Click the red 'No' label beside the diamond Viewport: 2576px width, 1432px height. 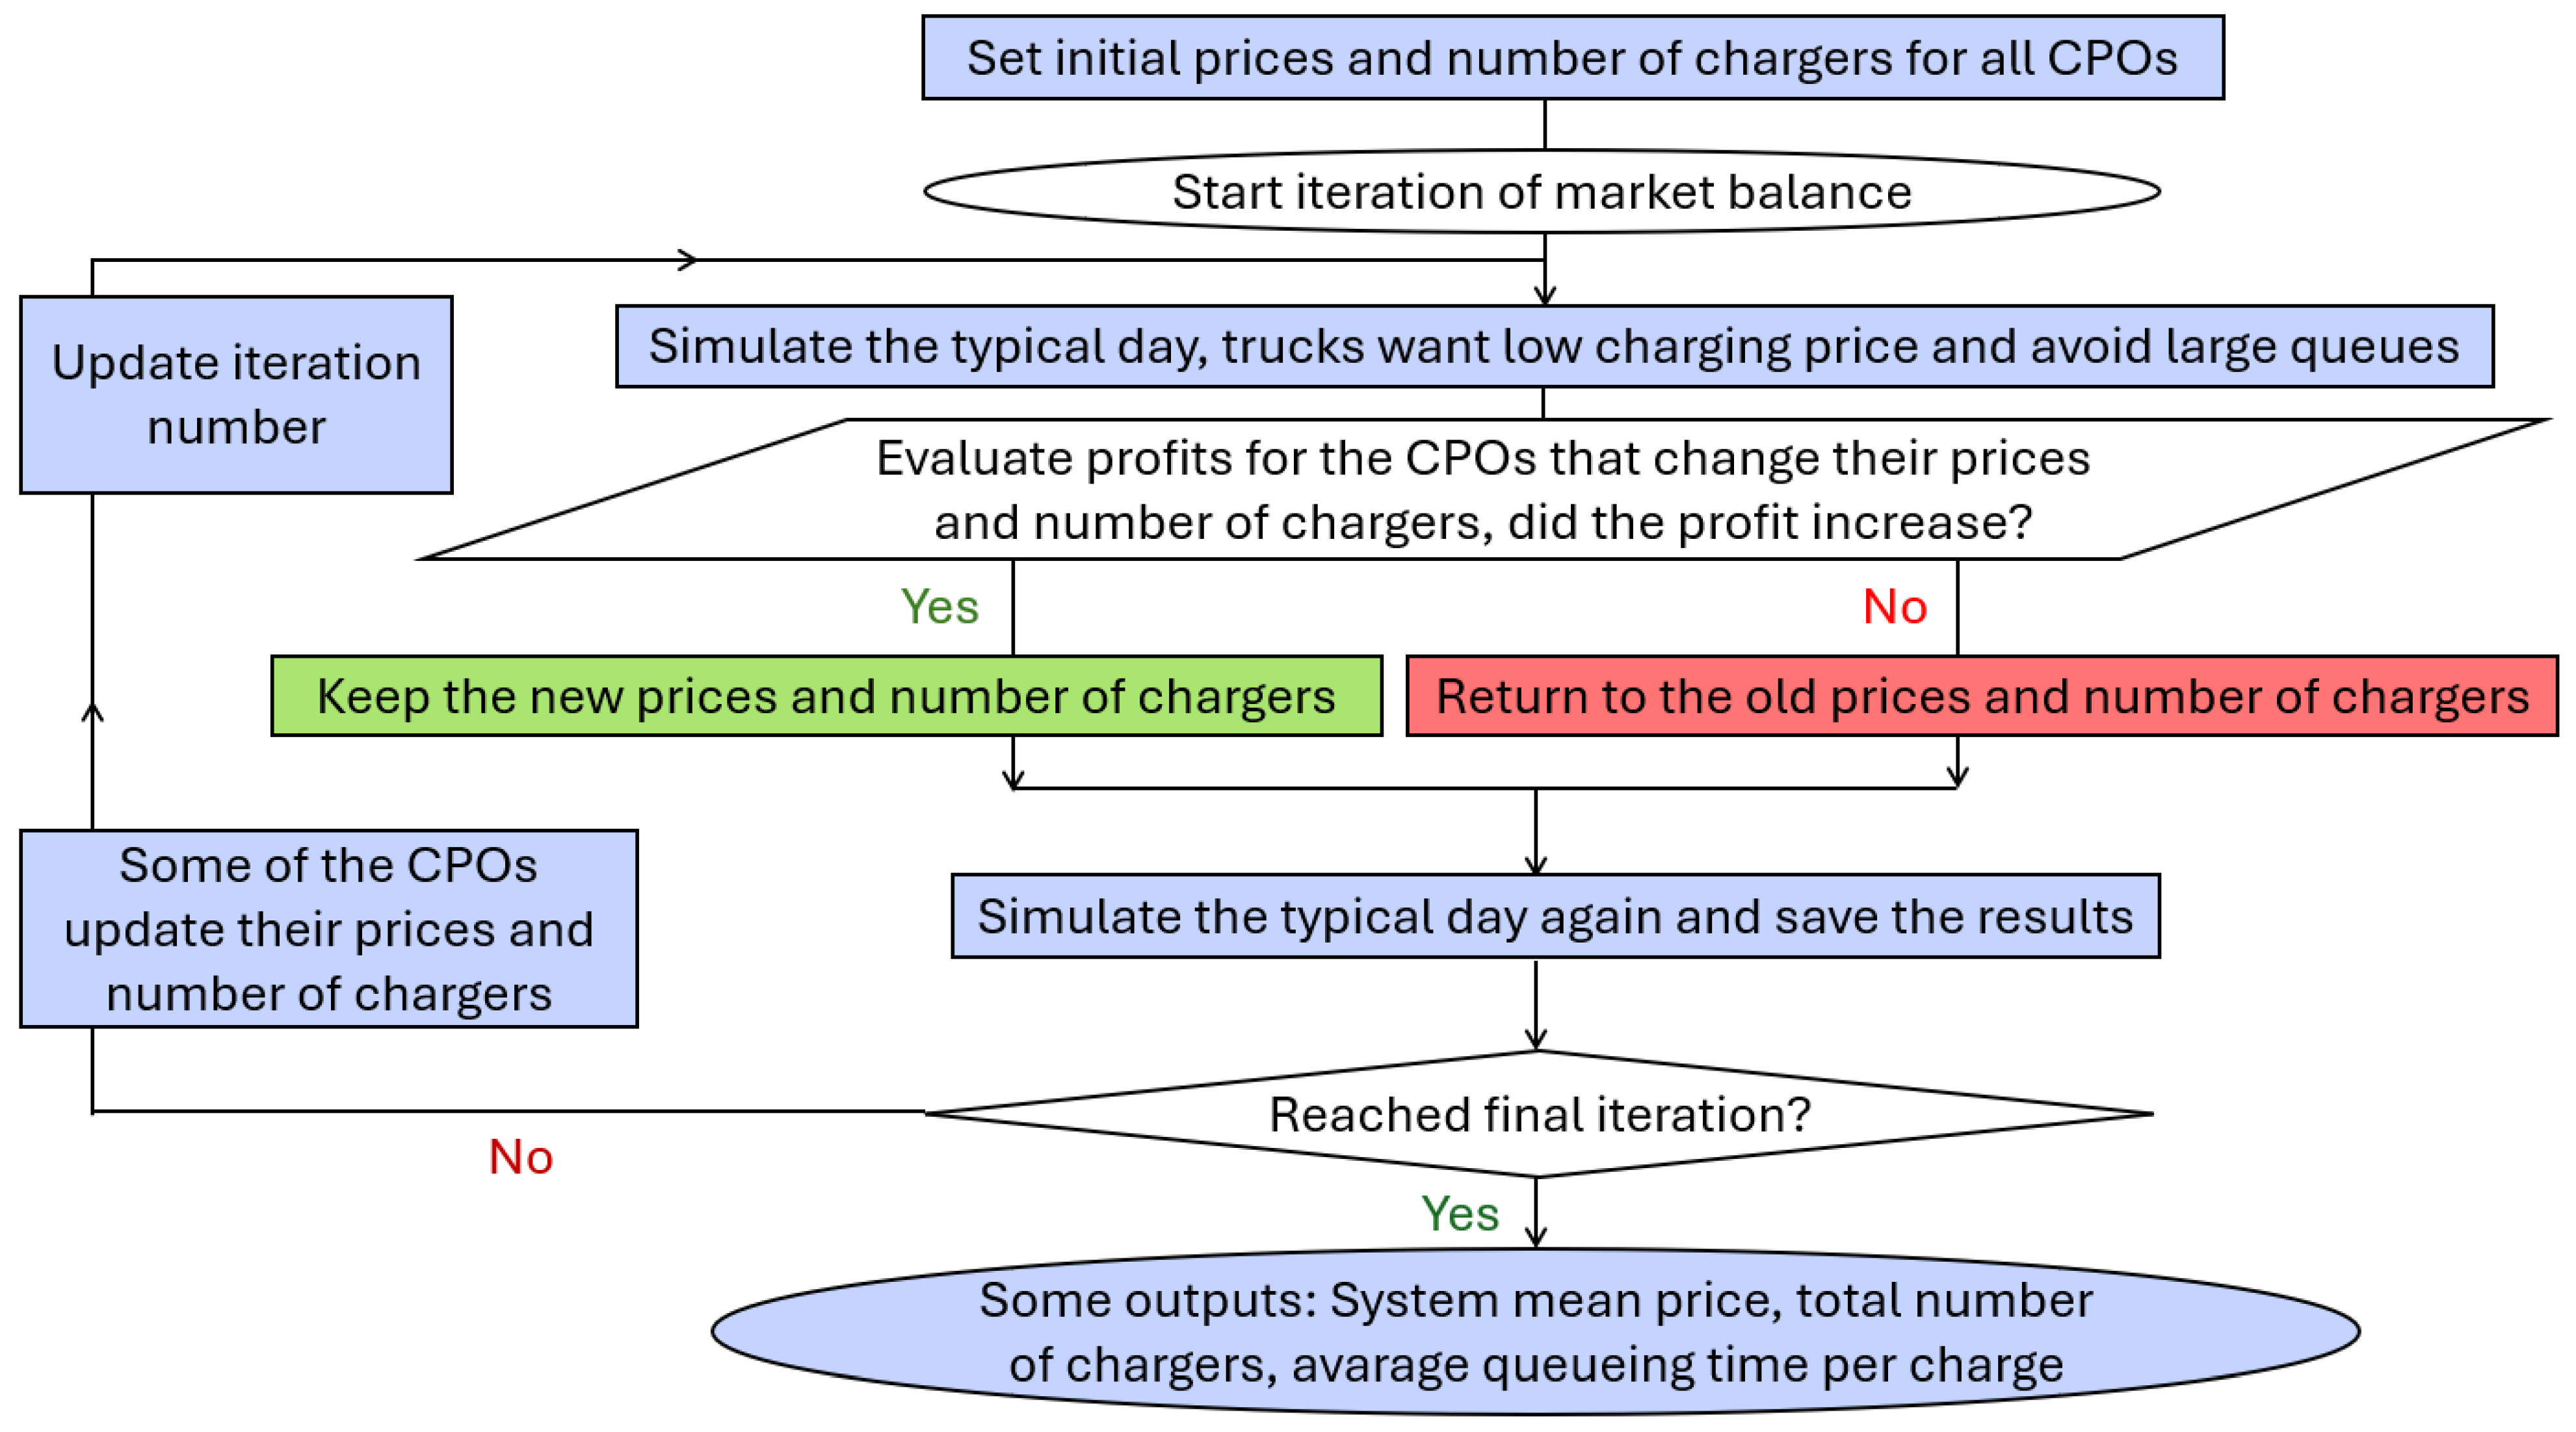pos(520,1157)
